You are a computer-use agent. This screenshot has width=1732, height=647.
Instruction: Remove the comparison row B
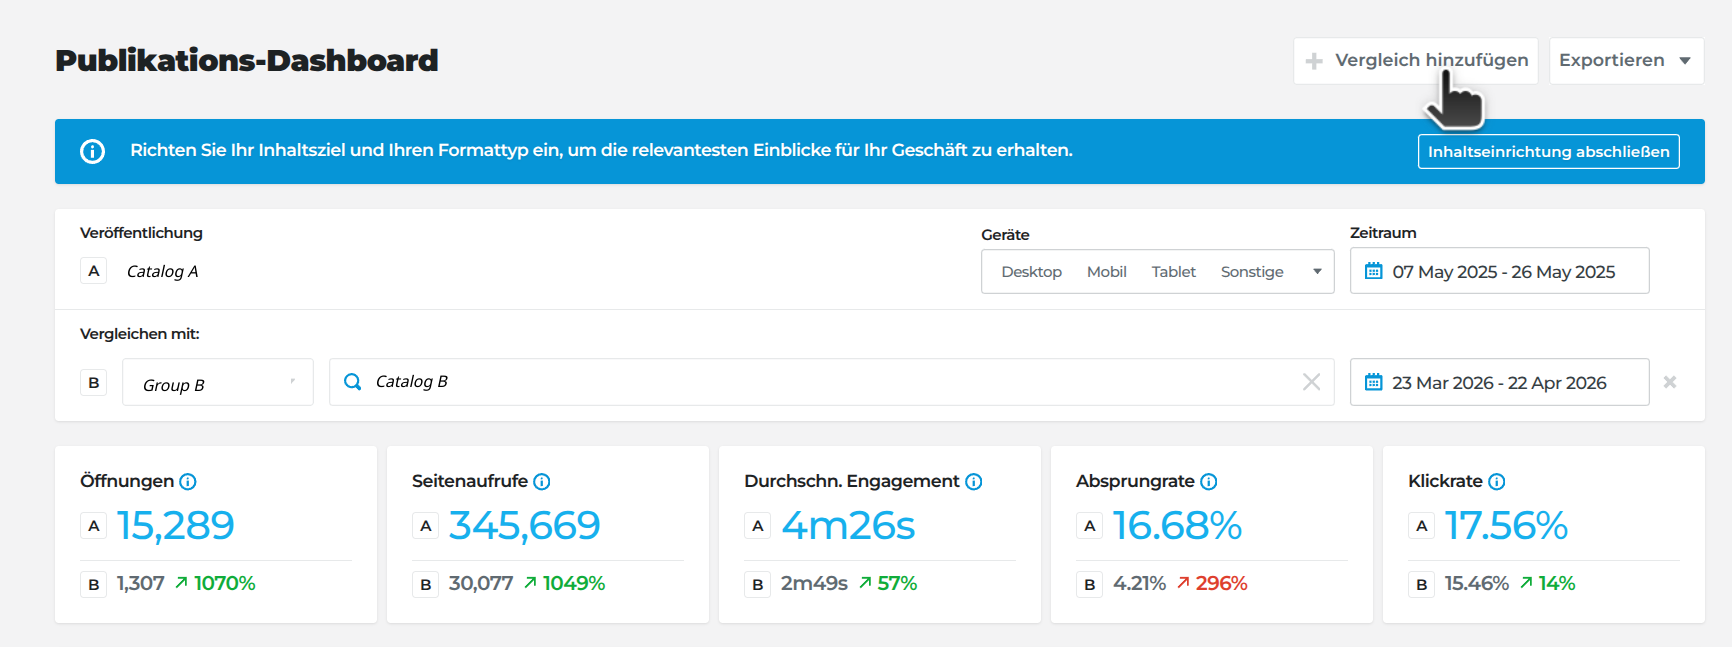[x=1670, y=382]
